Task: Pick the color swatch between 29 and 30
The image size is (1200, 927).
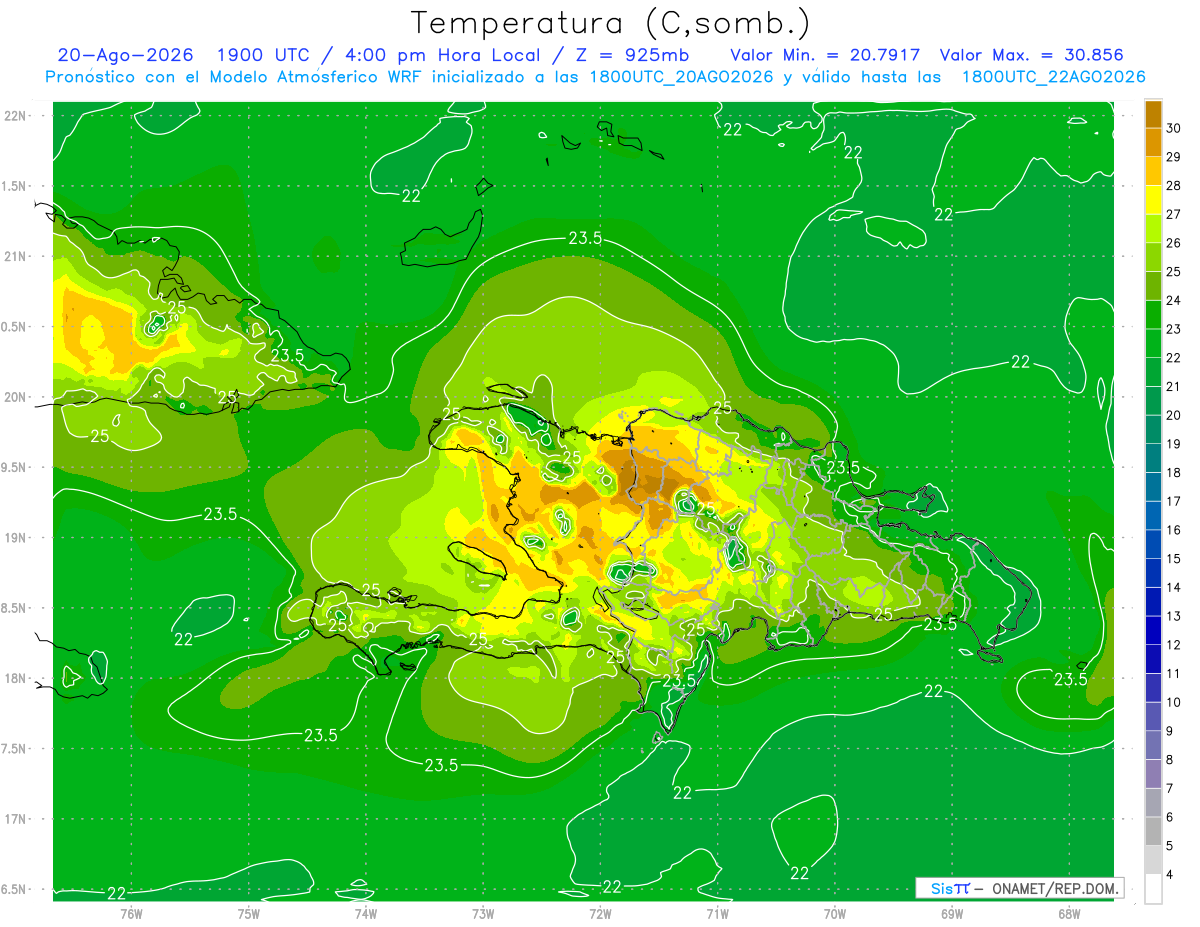Action: 1153,142
